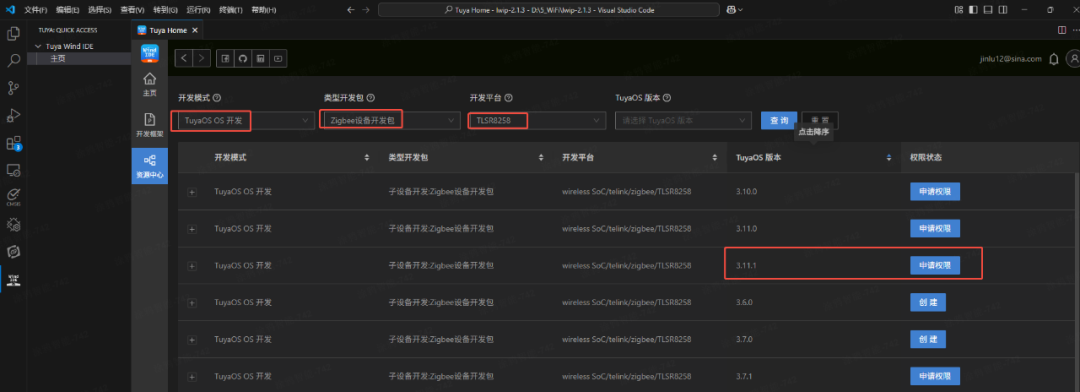The width and height of the screenshot is (1080, 392).
Task: Open 开发框架 in the Tuya sidebar
Action: pos(149,125)
